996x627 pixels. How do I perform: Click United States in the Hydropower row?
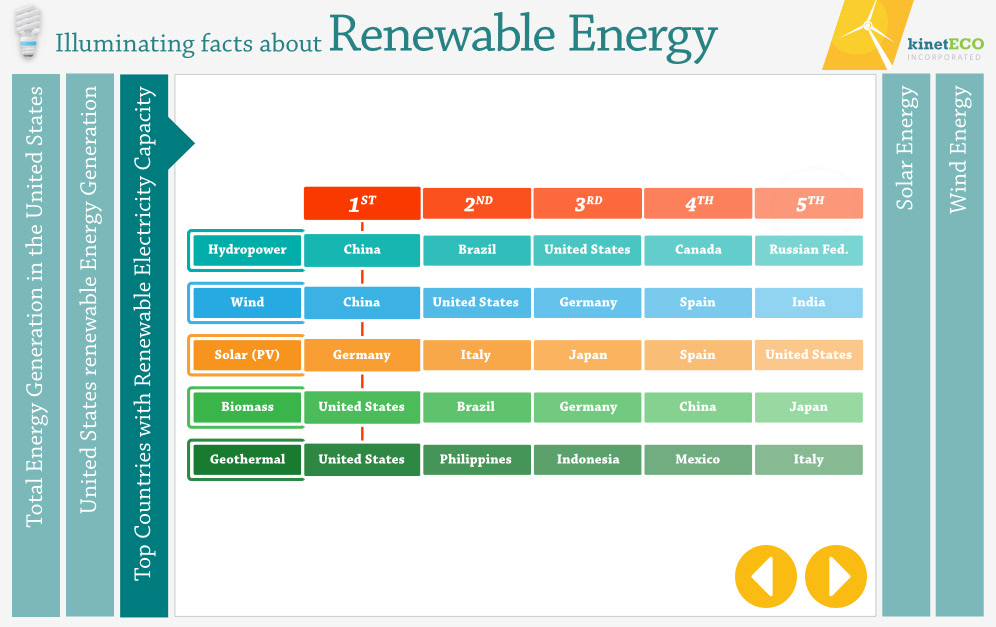point(588,250)
